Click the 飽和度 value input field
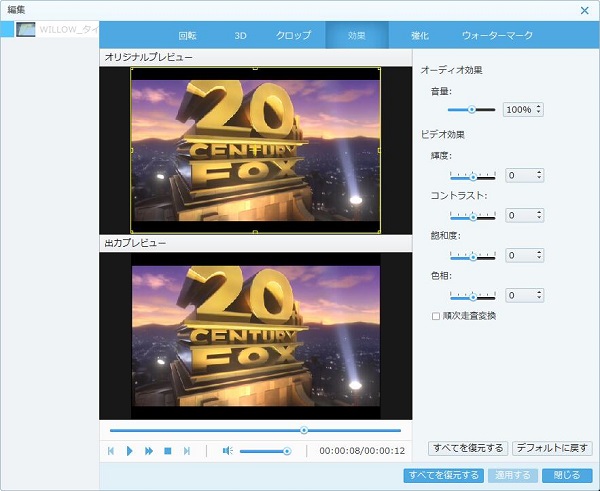 (520, 255)
